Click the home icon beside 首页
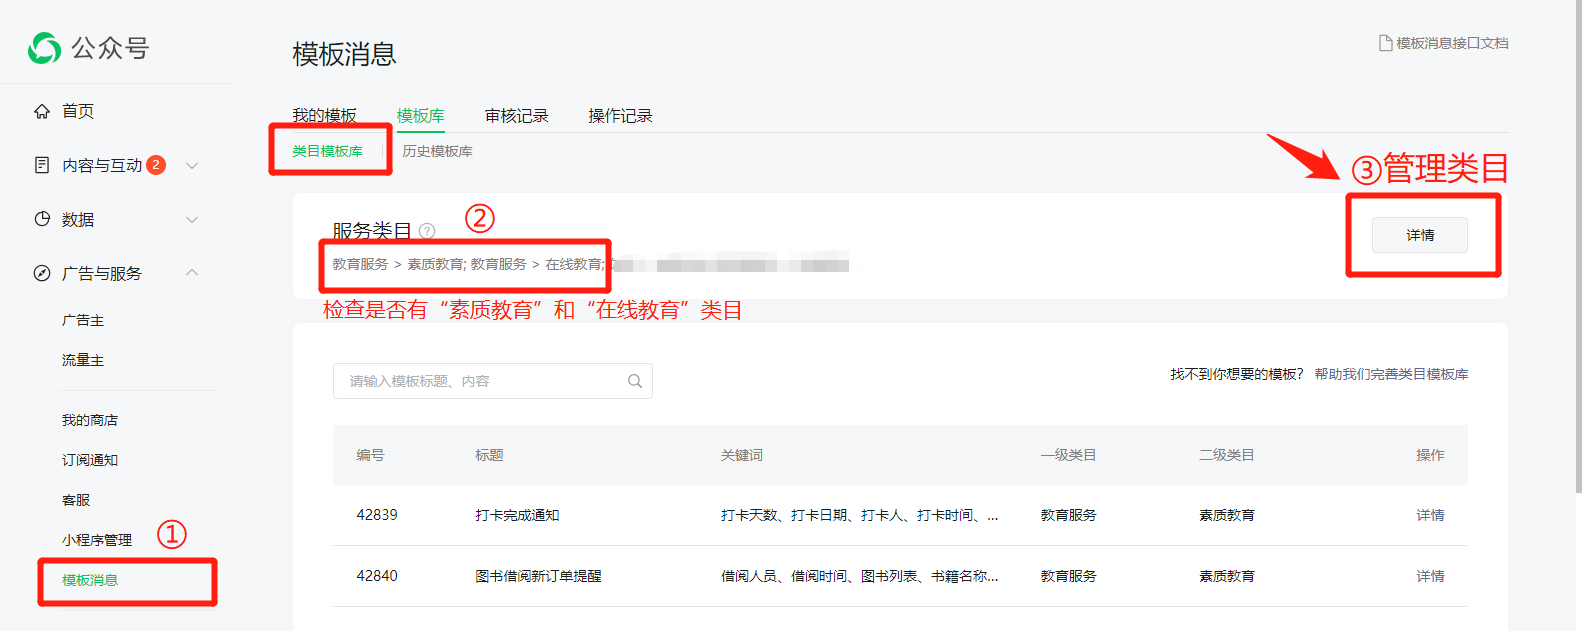 pyautogui.click(x=42, y=111)
